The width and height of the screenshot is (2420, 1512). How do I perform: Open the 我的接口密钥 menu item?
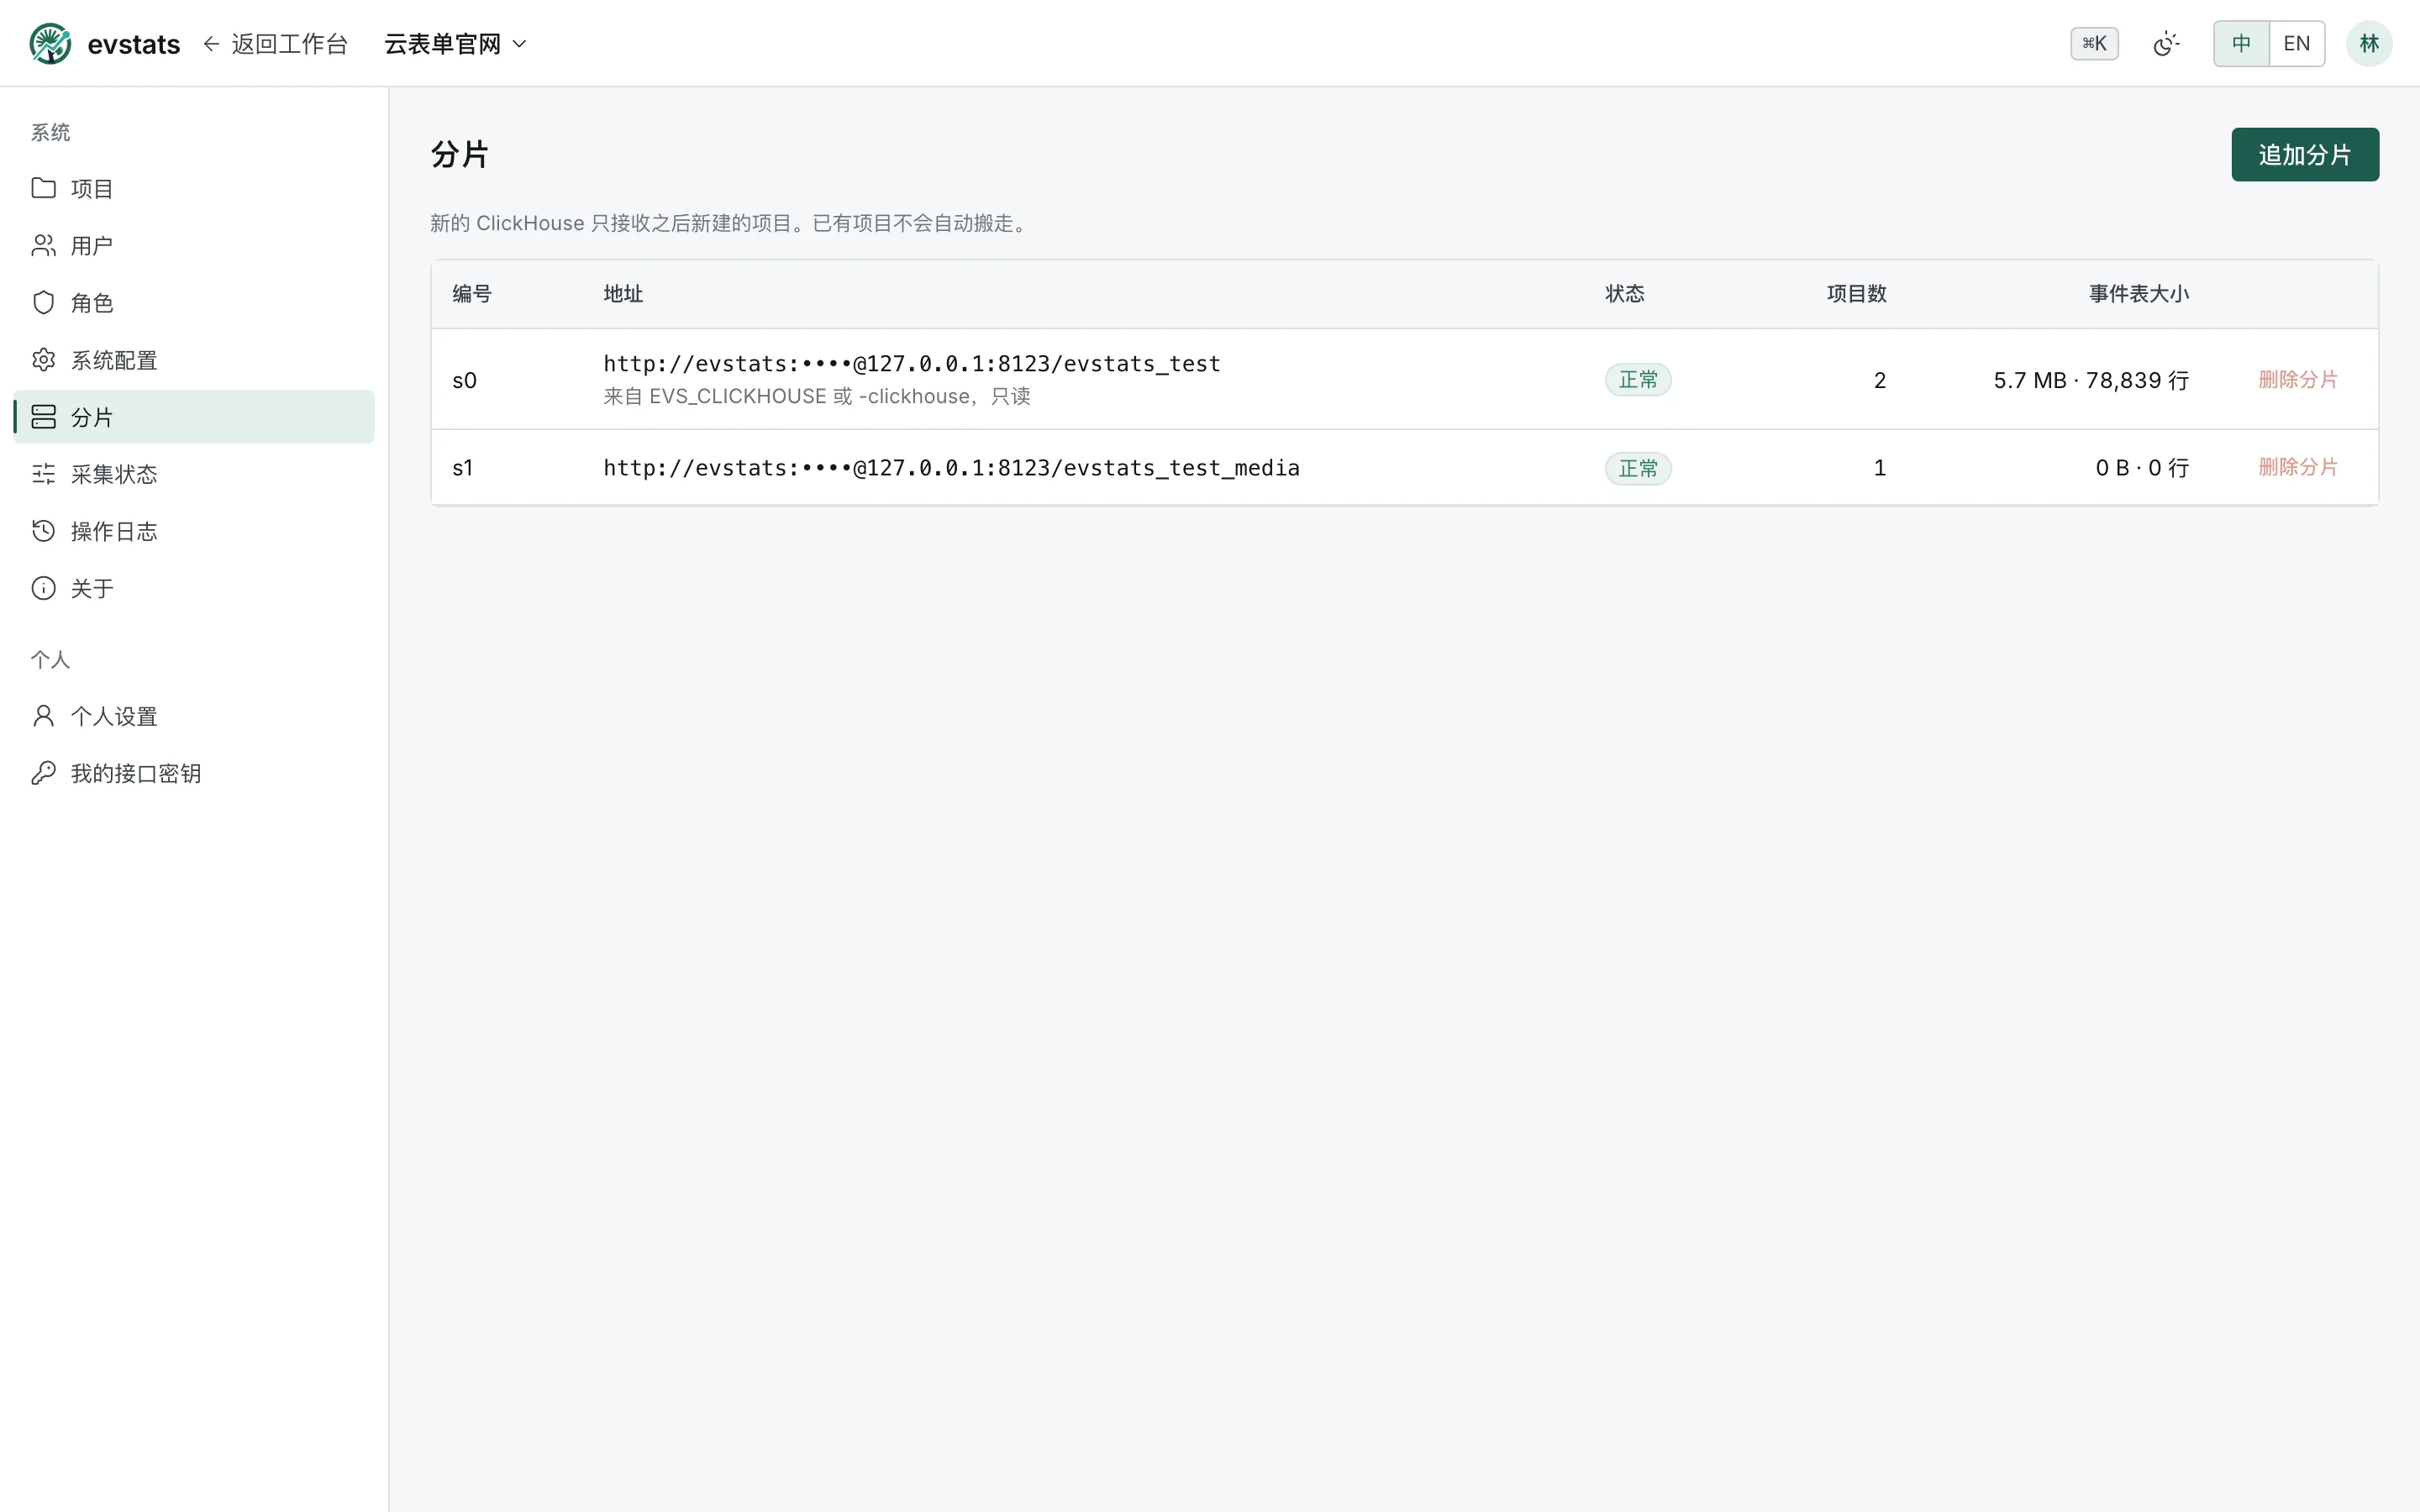coord(194,772)
